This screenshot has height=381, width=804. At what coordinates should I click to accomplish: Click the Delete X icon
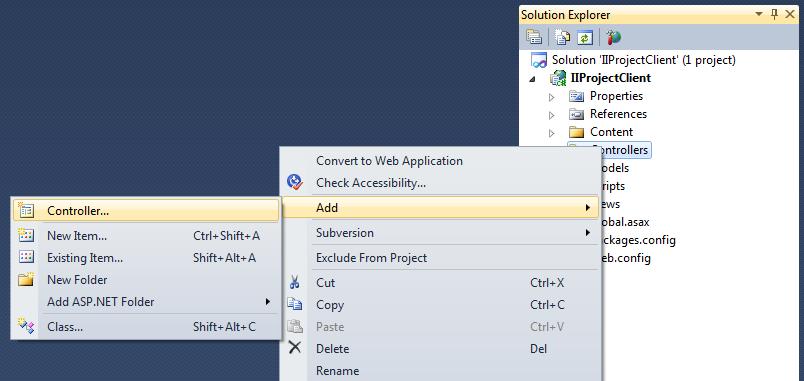pyautogui.click(x=295, y=348)
